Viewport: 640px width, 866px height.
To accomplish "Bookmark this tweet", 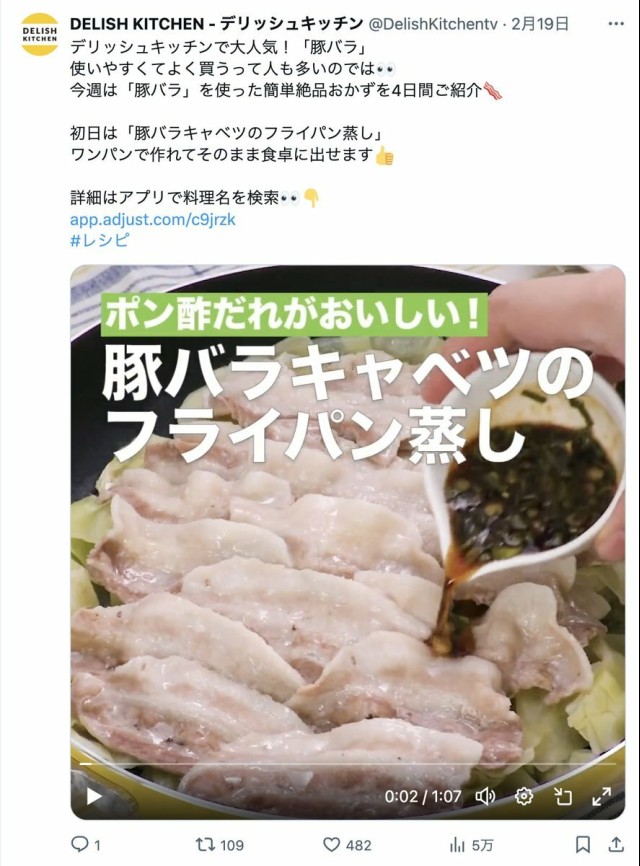I will point(583,844).
